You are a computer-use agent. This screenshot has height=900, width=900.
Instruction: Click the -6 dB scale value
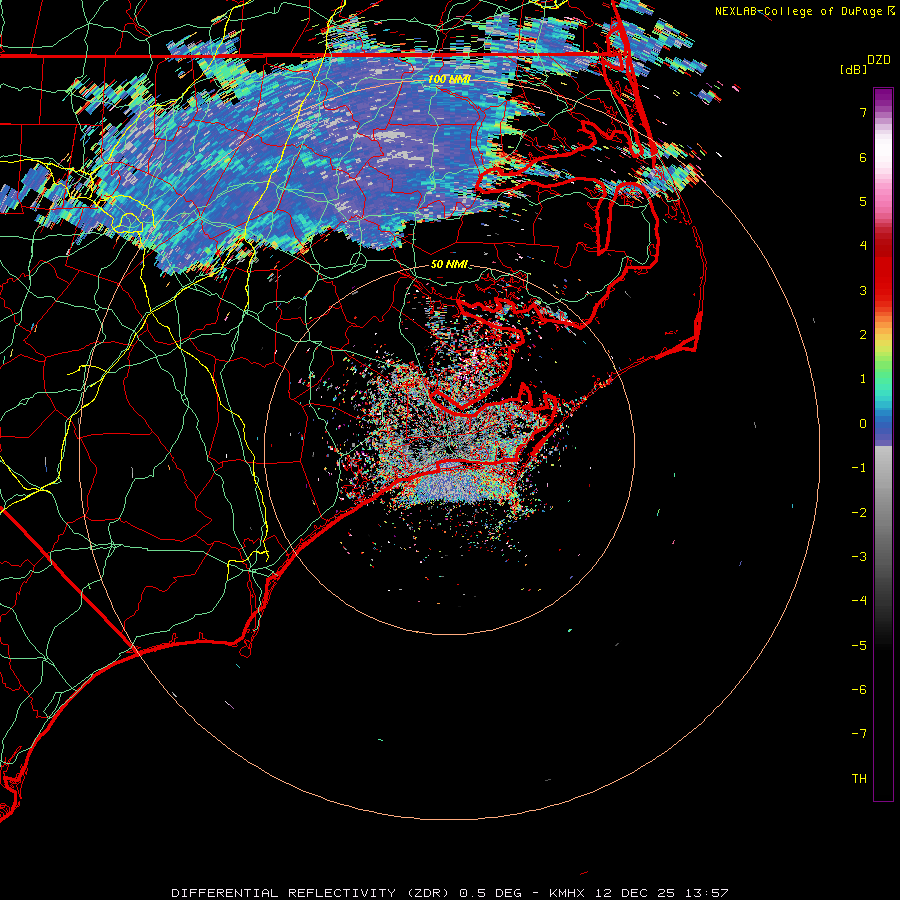tap(859, 690)
